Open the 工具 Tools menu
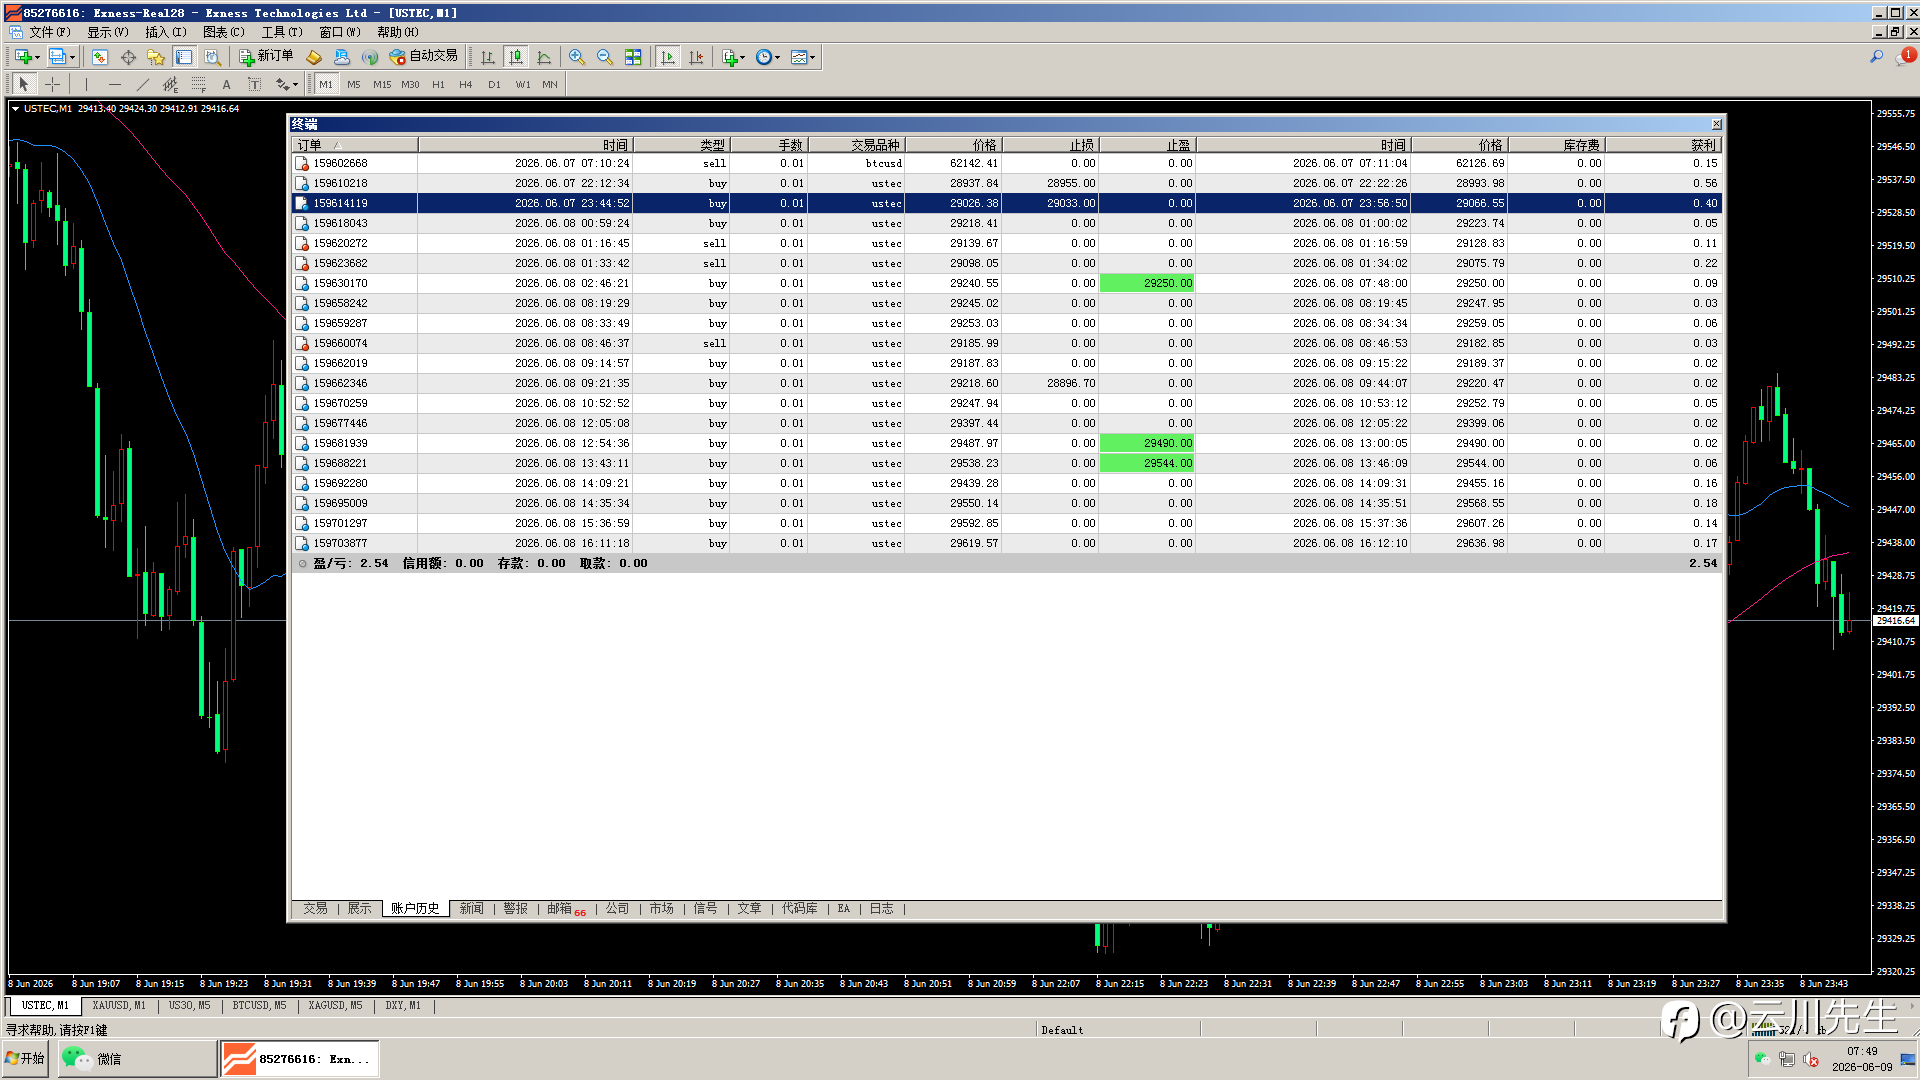The image size is (1920, 1080). click(x=281, y=32)
